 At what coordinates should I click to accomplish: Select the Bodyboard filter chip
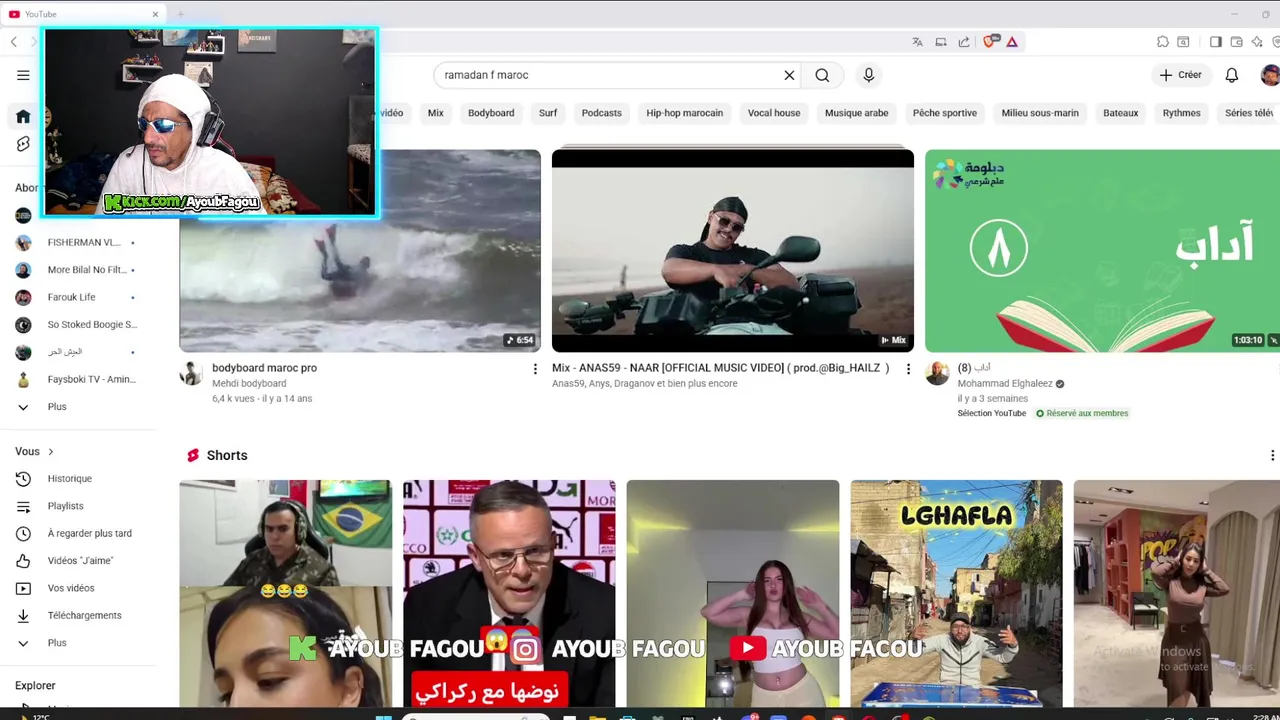point(491,113)
